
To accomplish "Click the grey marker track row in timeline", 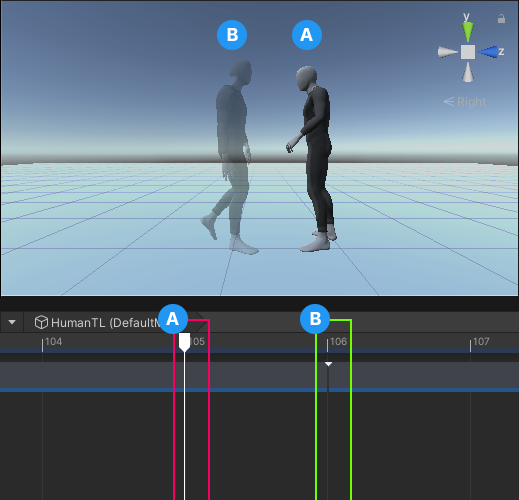I will 259,375.
